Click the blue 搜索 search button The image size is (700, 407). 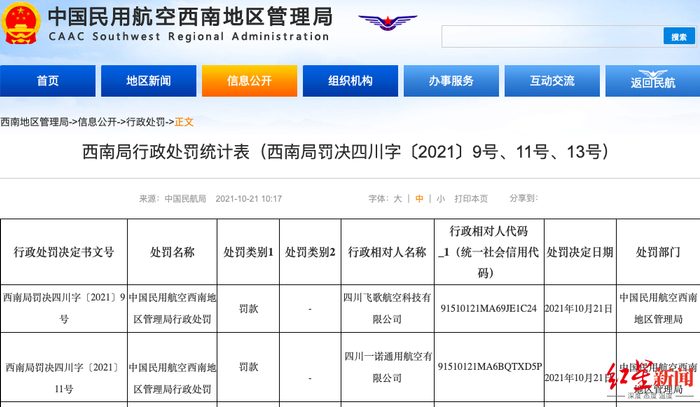[679, 37]
